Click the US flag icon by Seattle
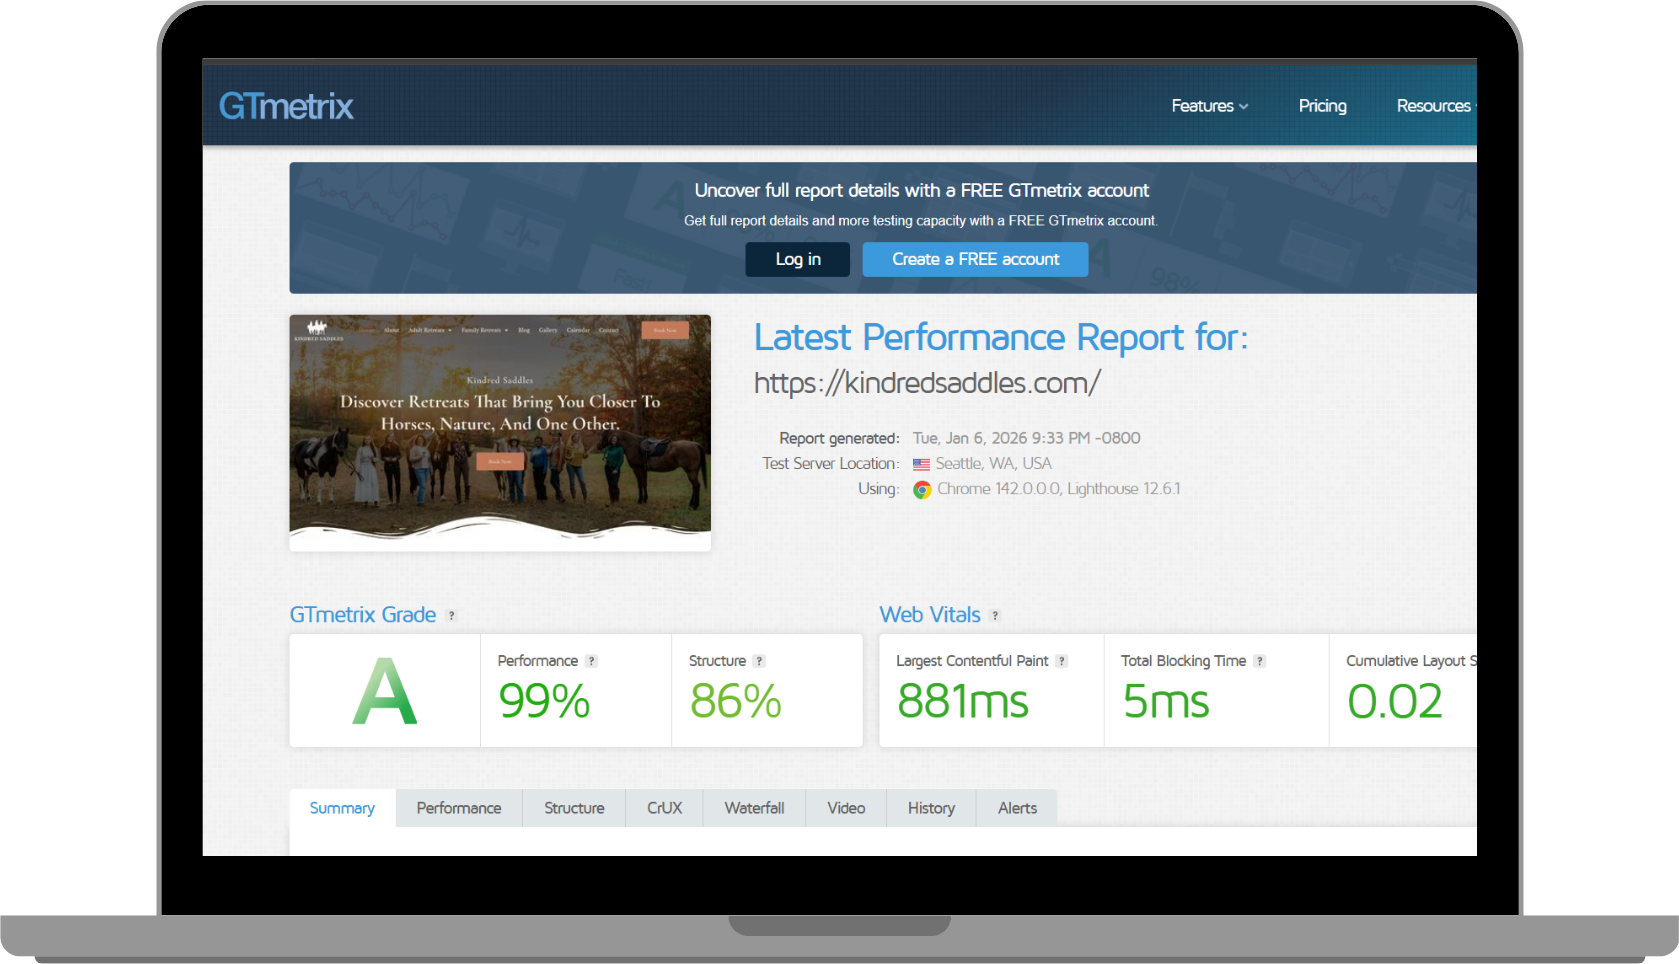Image resolution: width=1679 pixels, height=964 pixels. click(x=921, y=464)
